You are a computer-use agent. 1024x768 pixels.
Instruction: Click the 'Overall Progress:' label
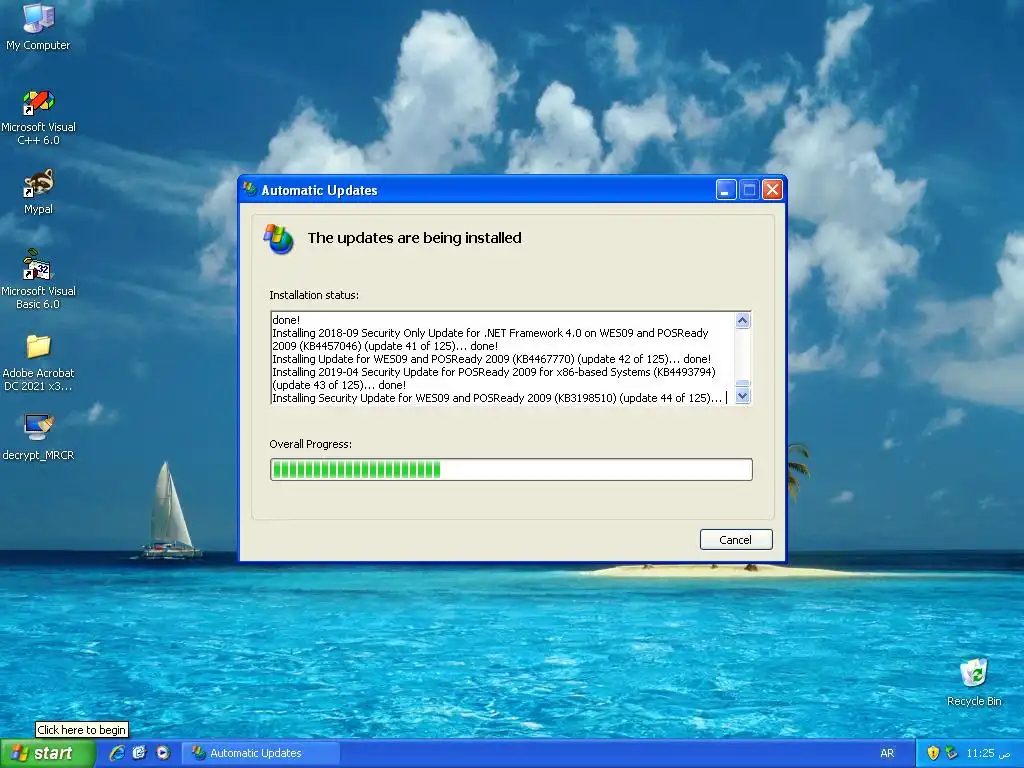[311, 444]
